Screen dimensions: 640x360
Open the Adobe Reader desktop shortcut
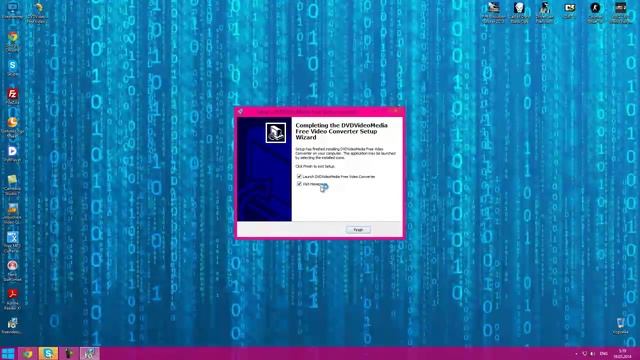point(12,298)
